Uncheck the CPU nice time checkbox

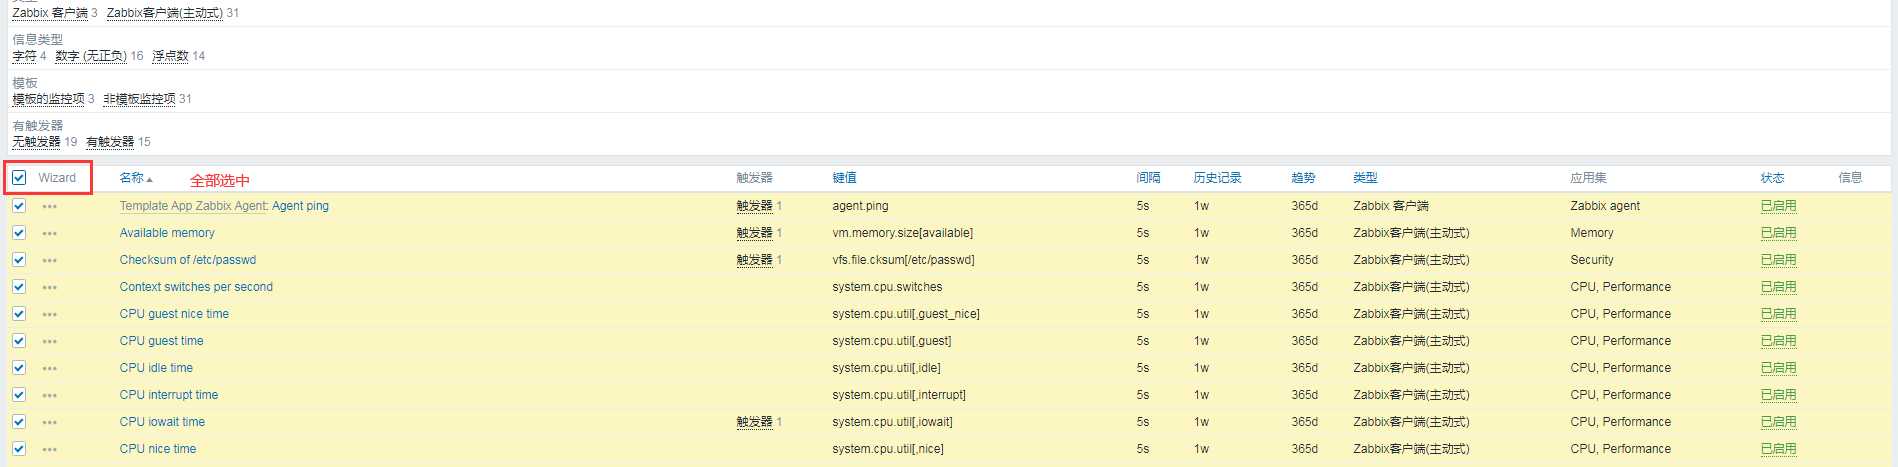[x=19, y=449]
